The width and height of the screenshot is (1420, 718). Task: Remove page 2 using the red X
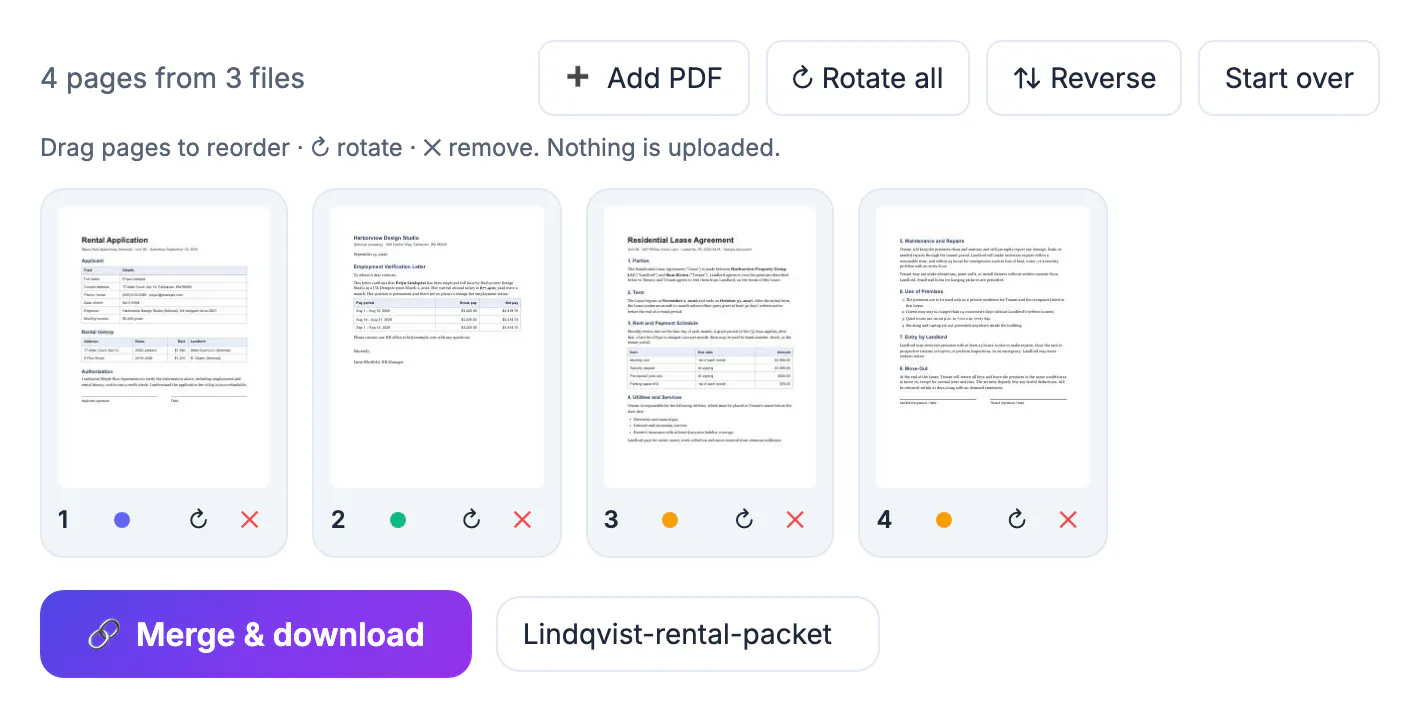(x=522, y=519)
